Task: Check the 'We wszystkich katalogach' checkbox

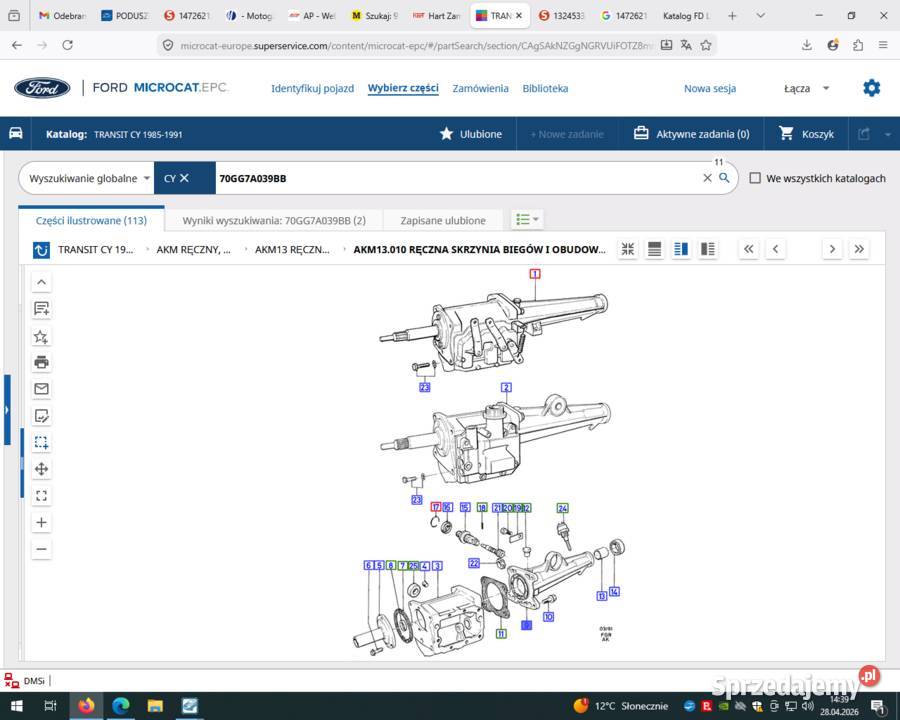Action: click(x=755, y=178)
